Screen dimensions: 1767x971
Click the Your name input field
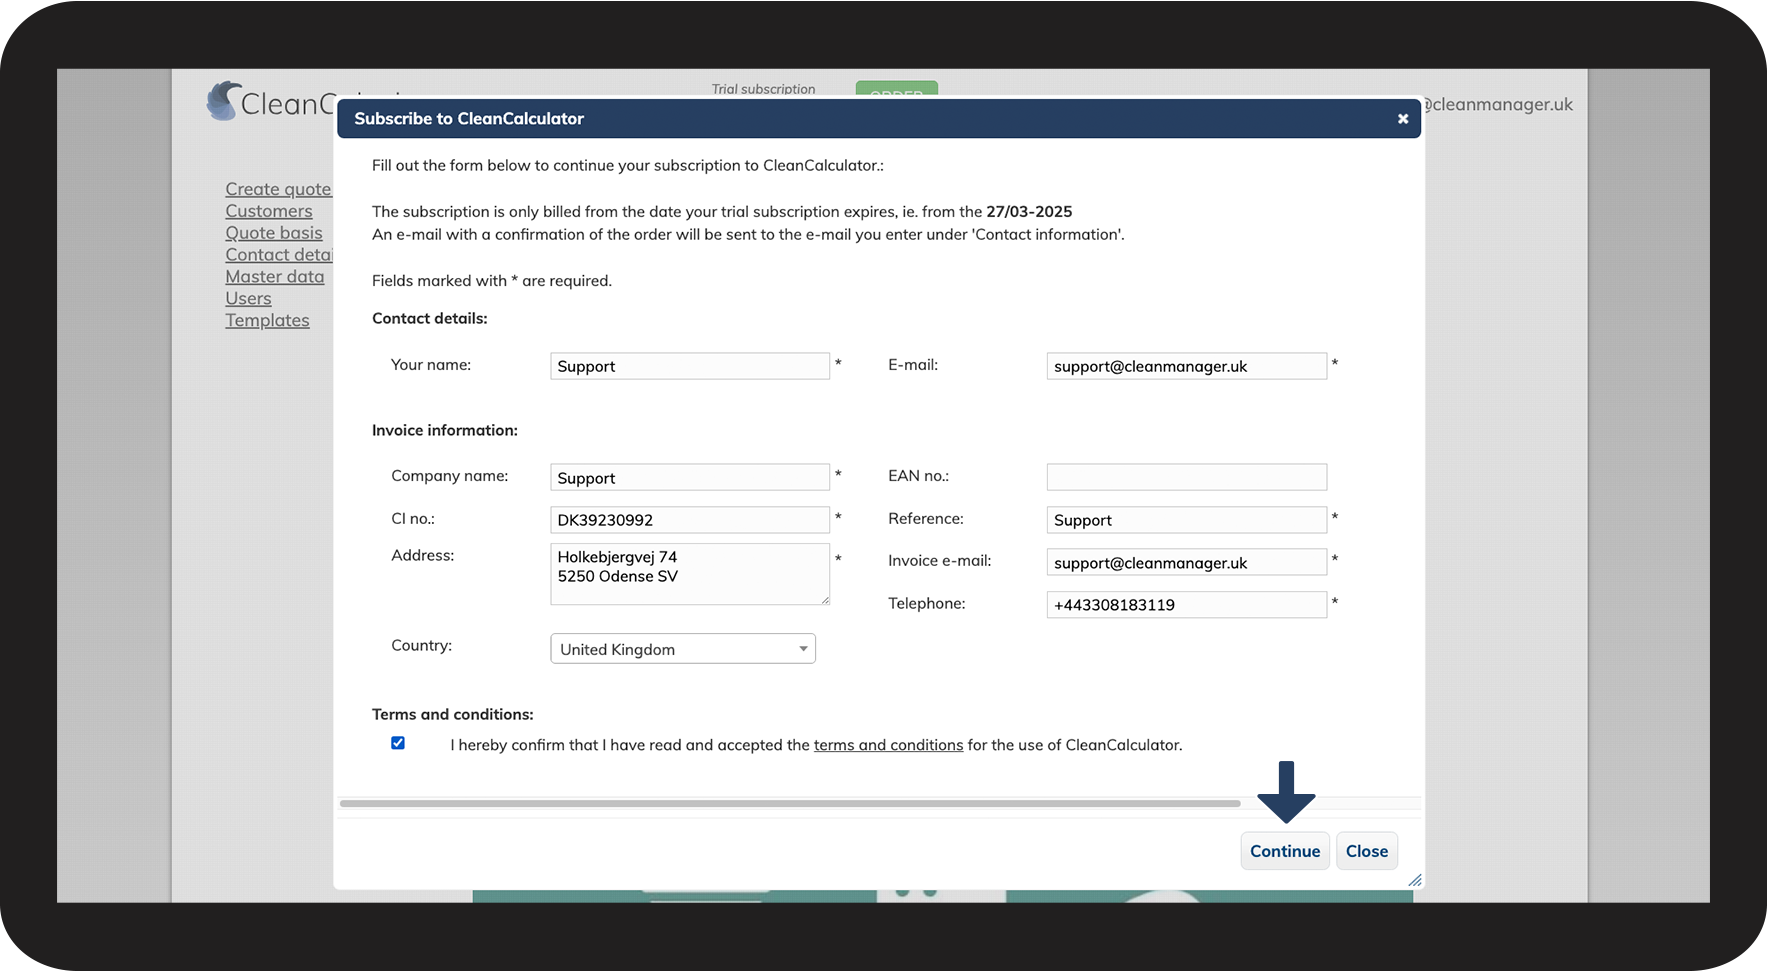tap(689, 366)
